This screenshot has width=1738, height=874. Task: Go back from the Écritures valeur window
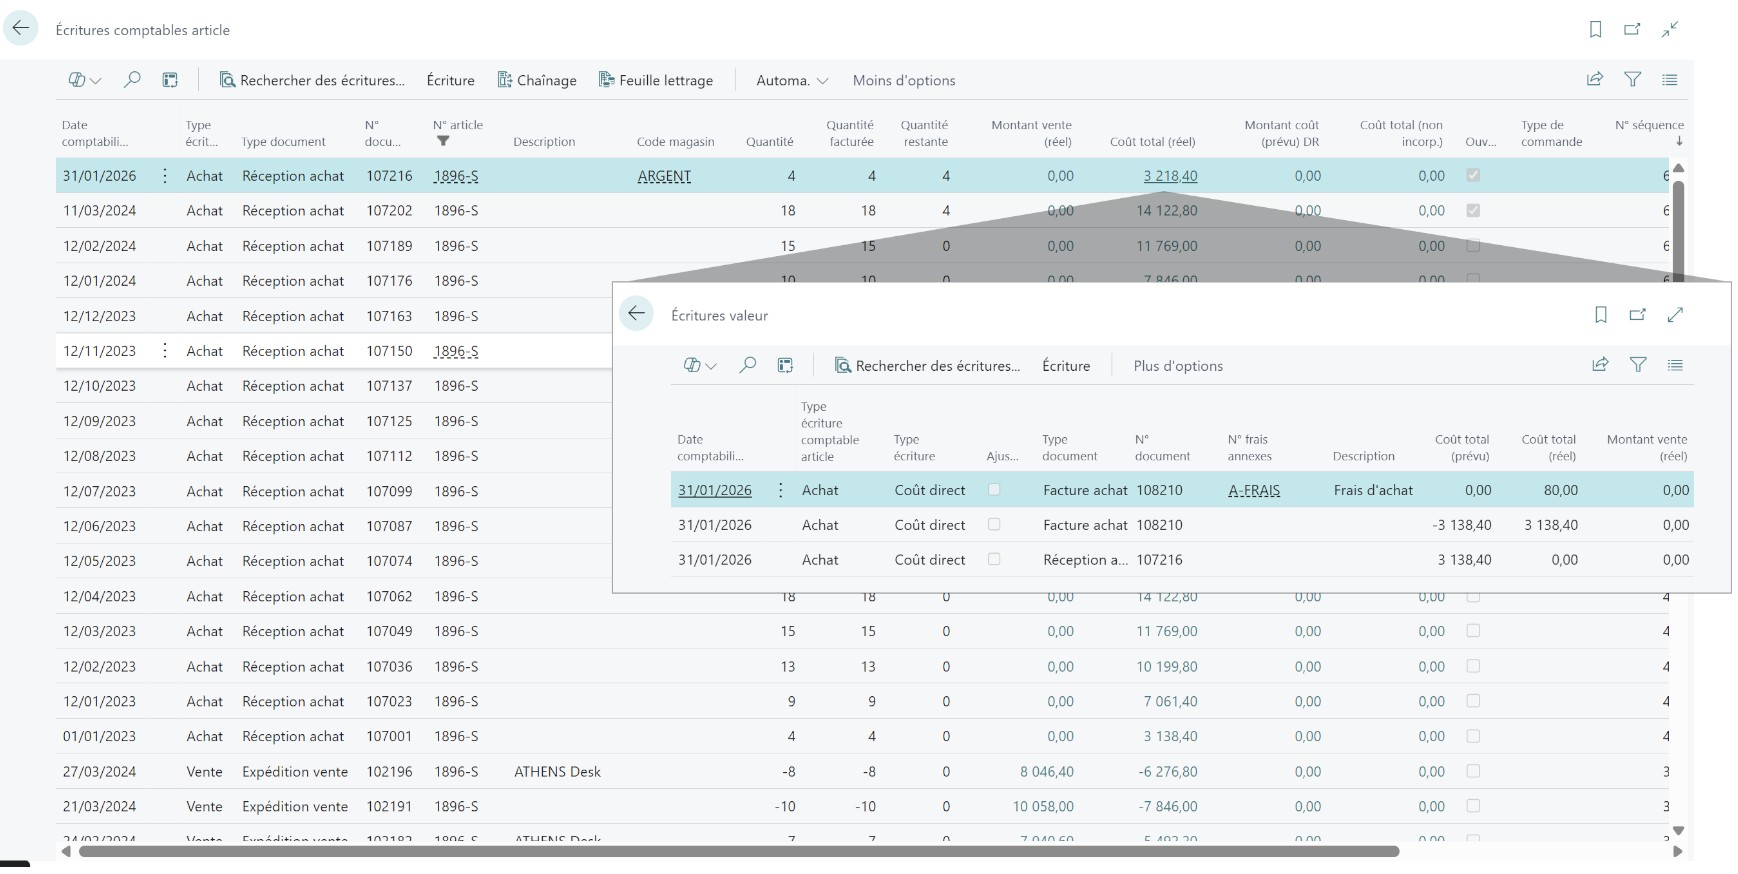[636, 314]
